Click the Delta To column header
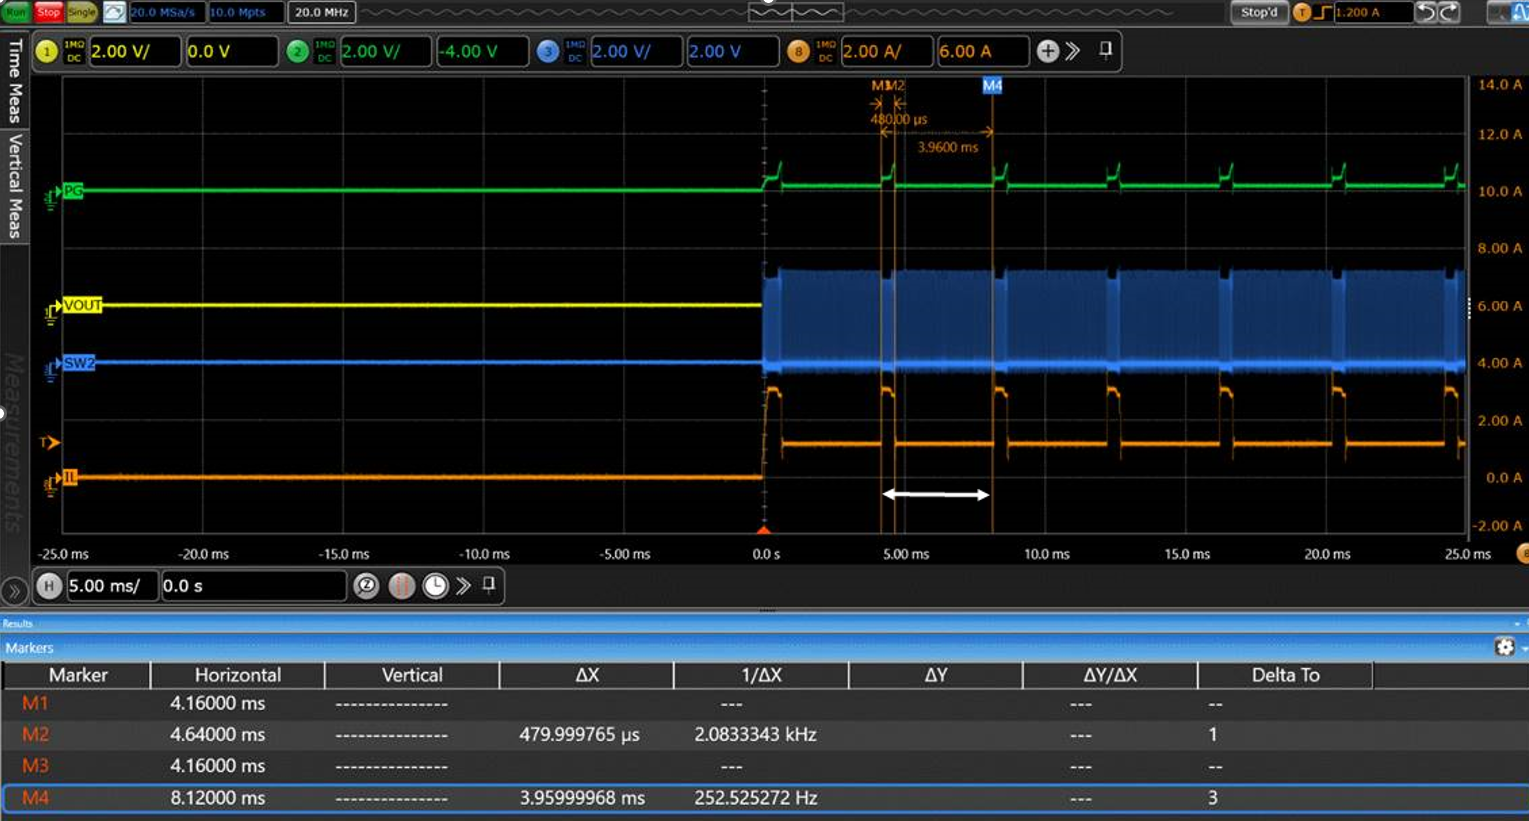1529x821 pixels. click(x=1285, y=675)
